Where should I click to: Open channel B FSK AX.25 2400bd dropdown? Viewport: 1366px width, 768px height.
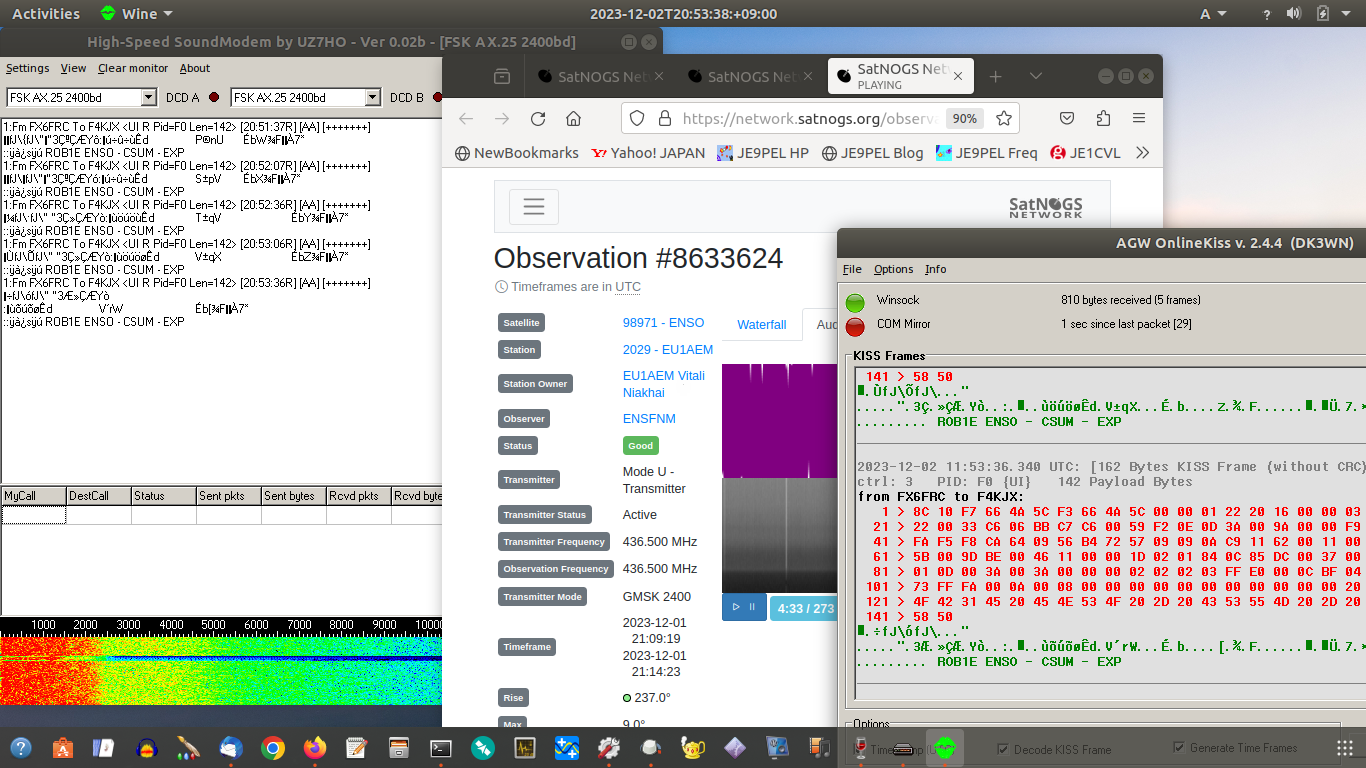(373, 97)
